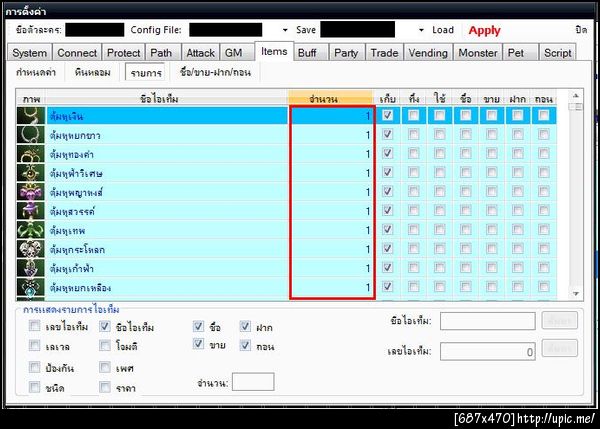Click the ตุ้มหูพญาหงส์ item icon
The height and width of the screenshot is (429, 600).
coord(31,192)
